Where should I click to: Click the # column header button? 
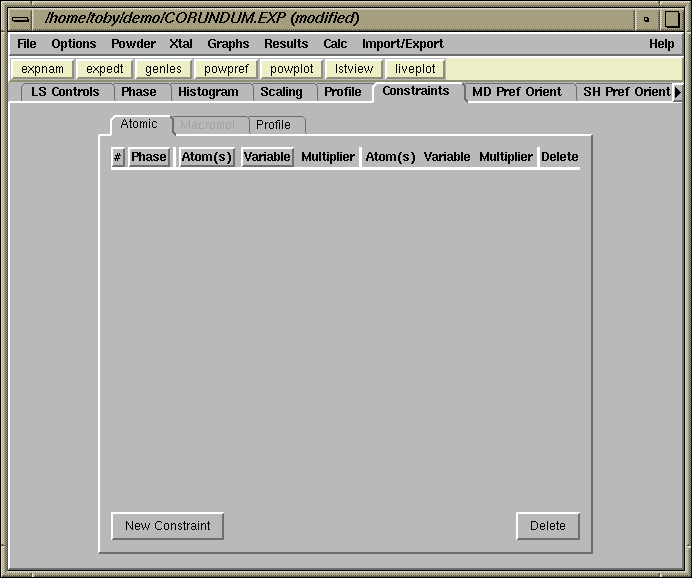click(117, 157)
